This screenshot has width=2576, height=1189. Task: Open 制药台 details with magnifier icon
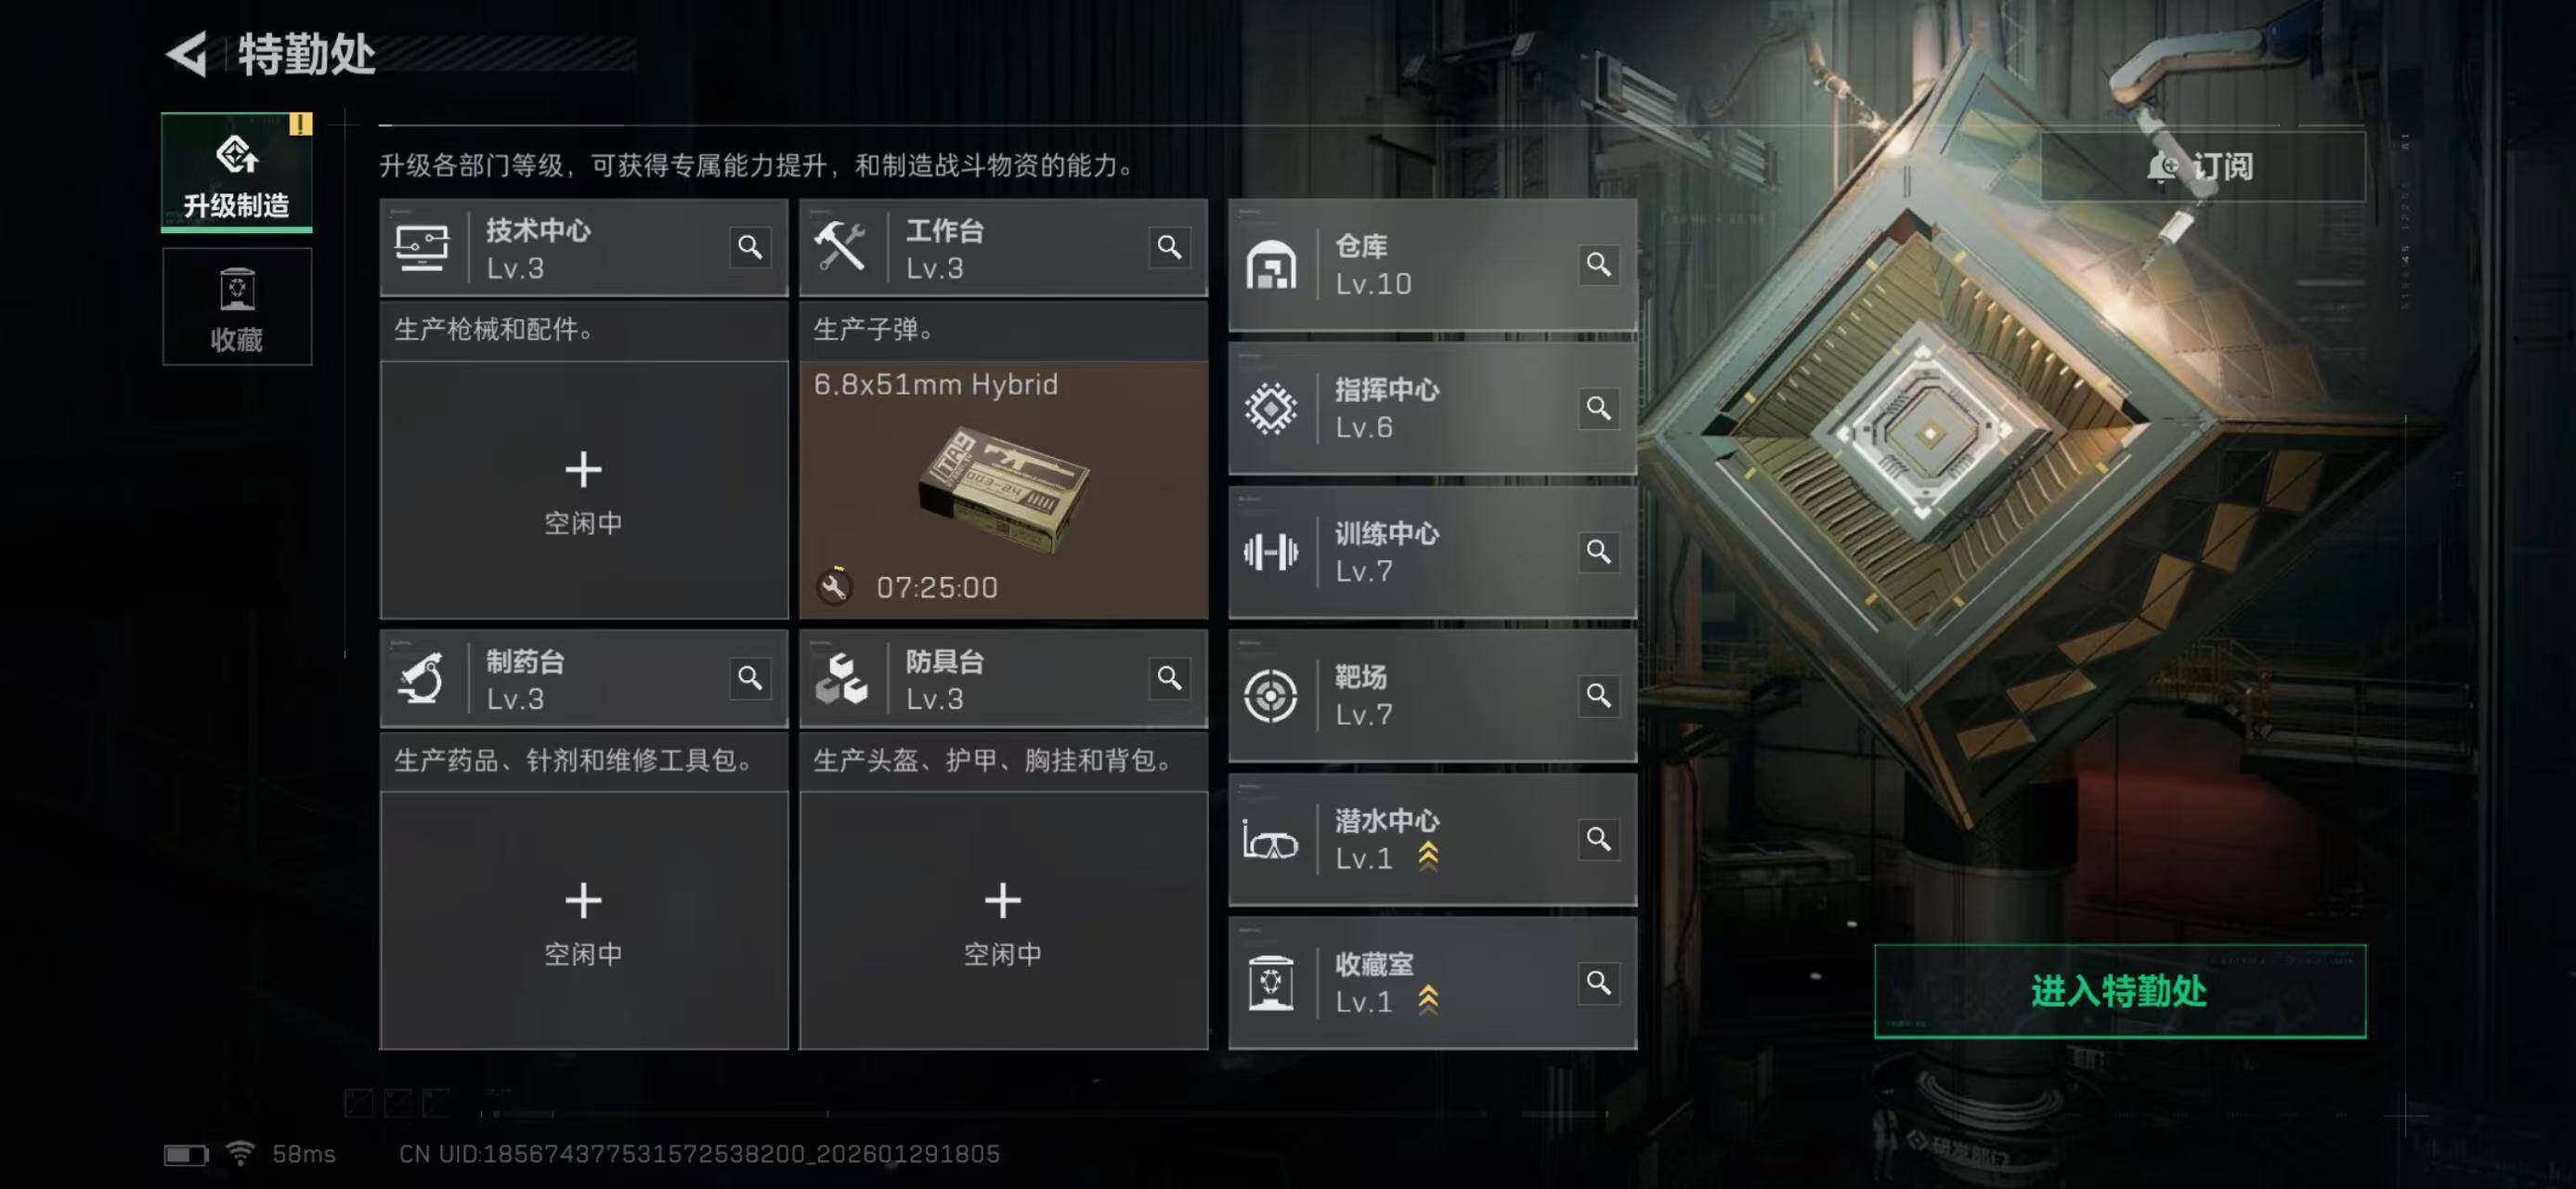(x=750, y=678)
